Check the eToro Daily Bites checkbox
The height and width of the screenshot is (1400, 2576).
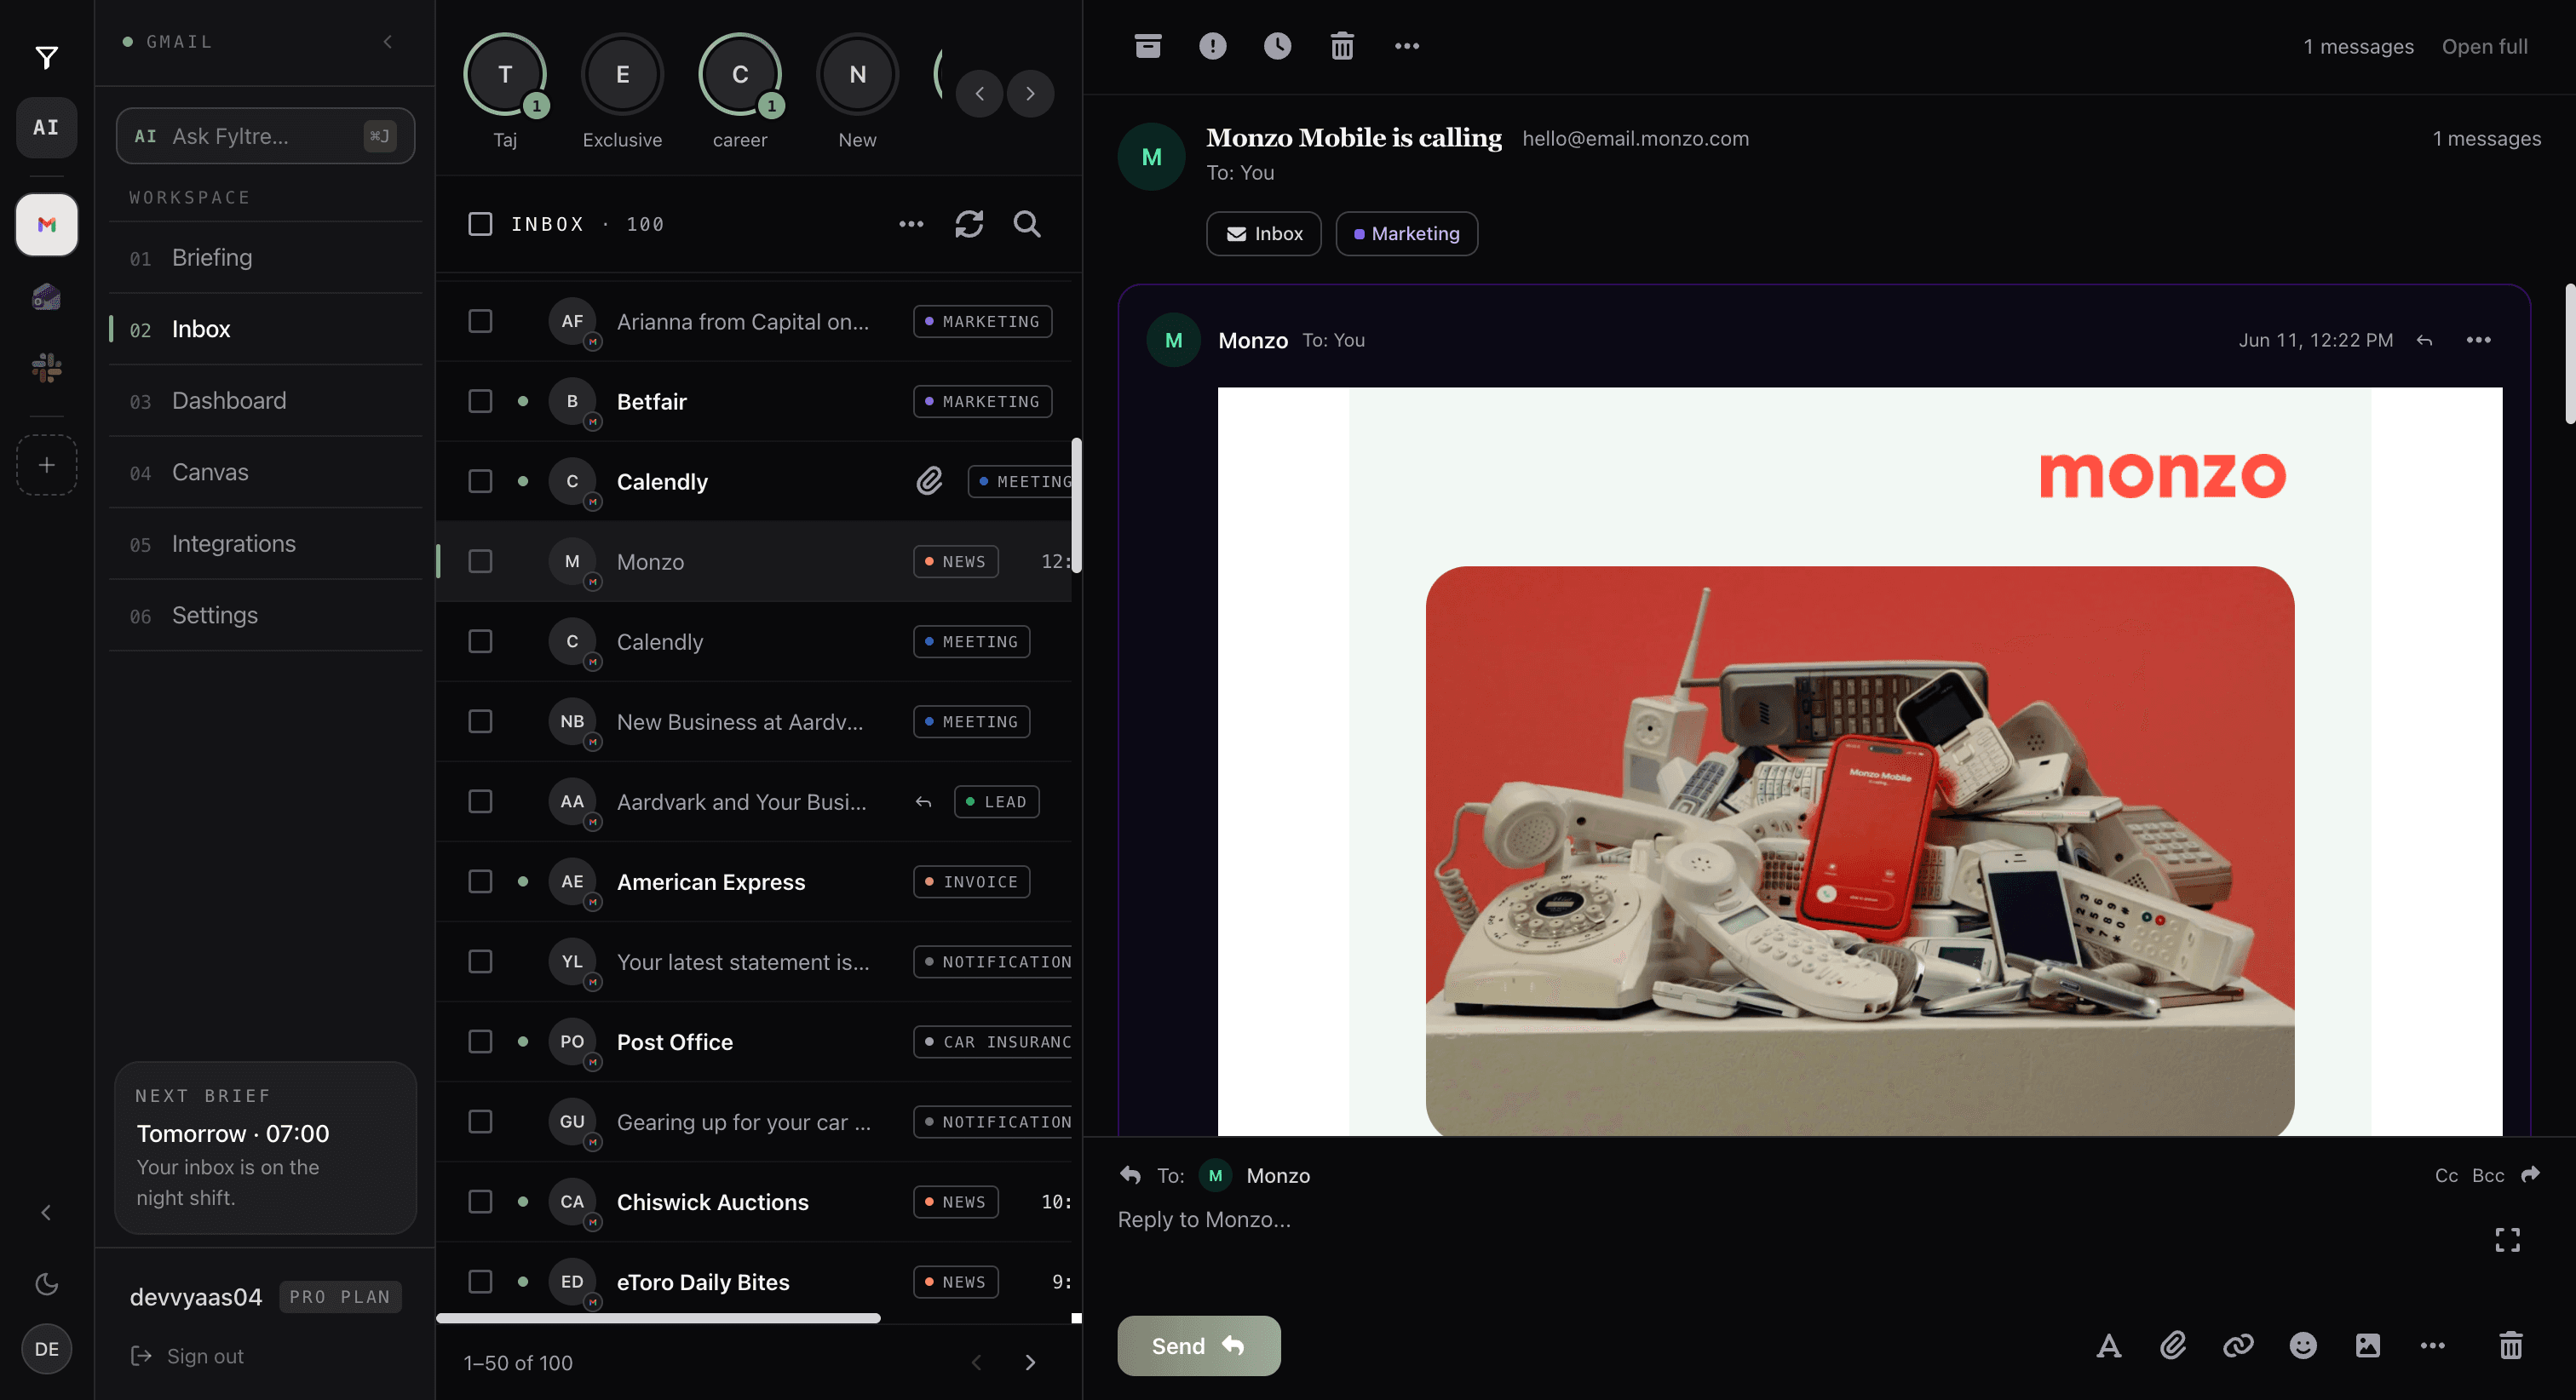coord(480,1281)
